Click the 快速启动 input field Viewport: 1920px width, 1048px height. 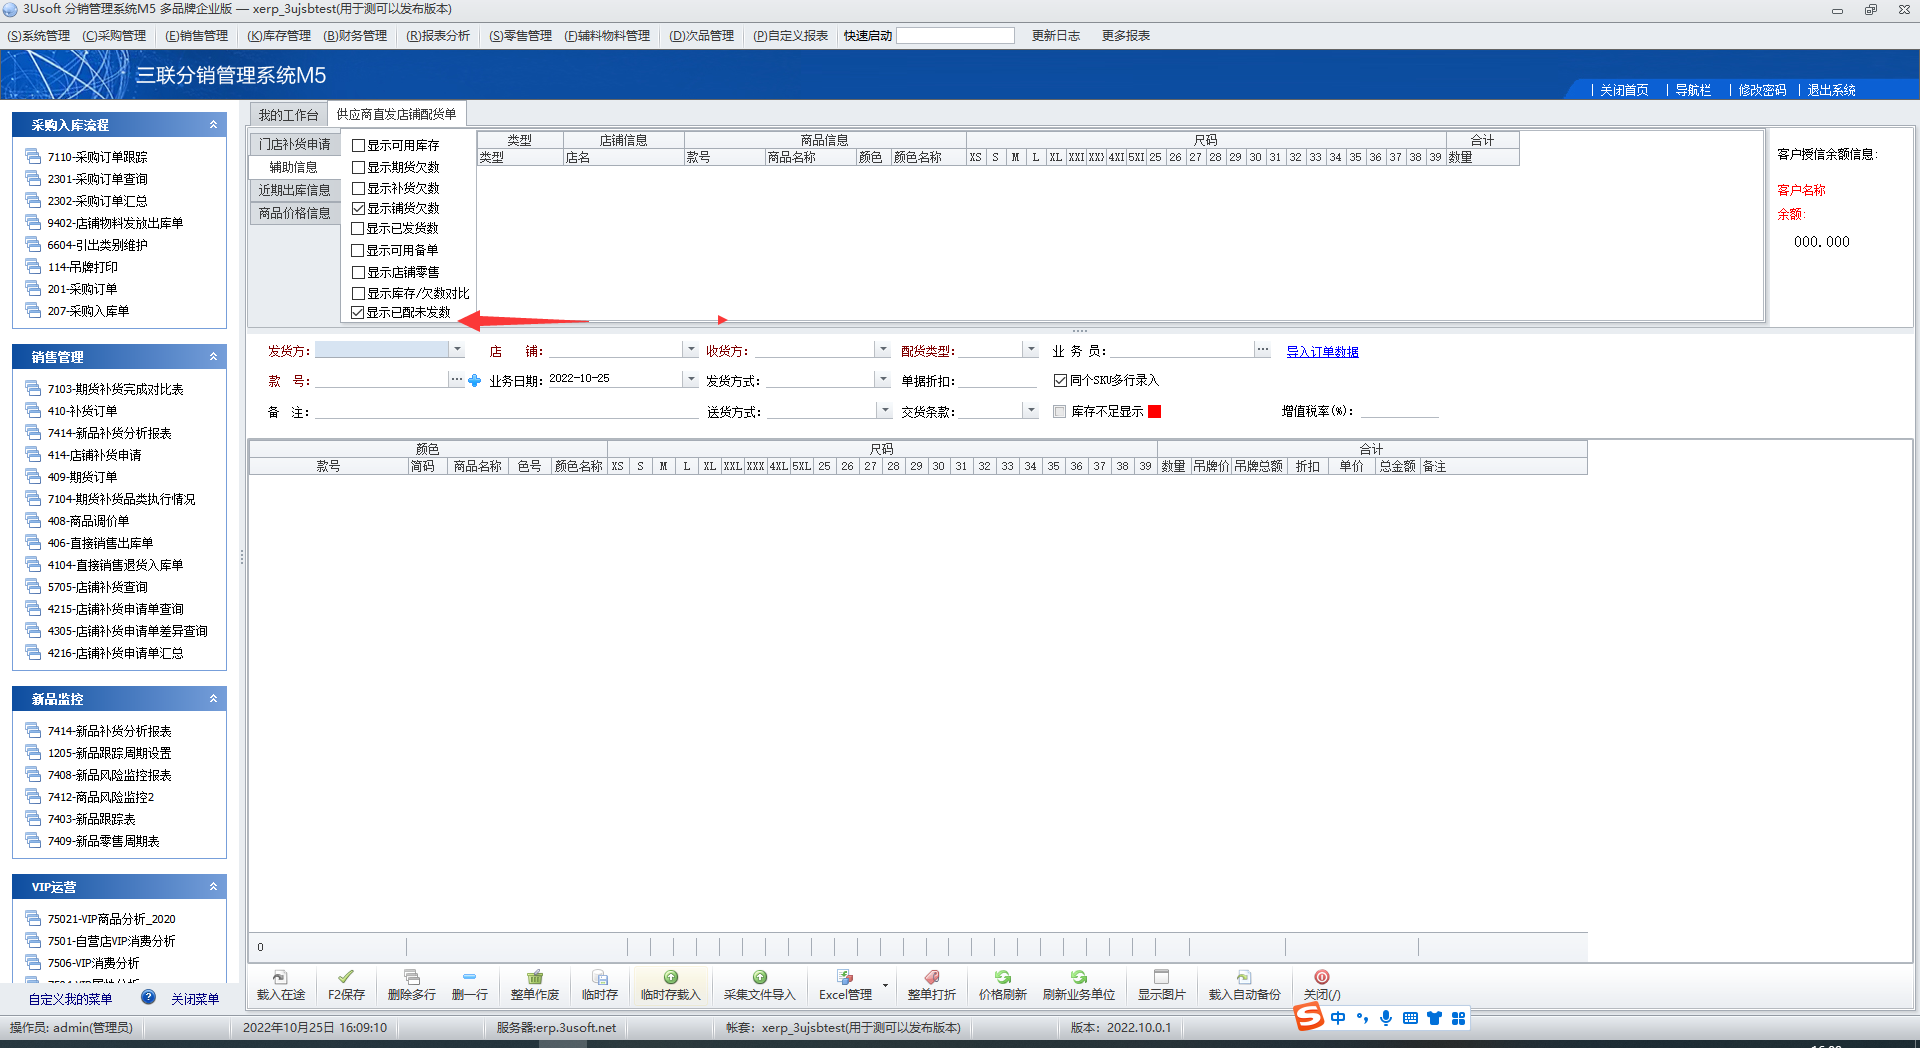pyautogui.click(x=955, y=36)
